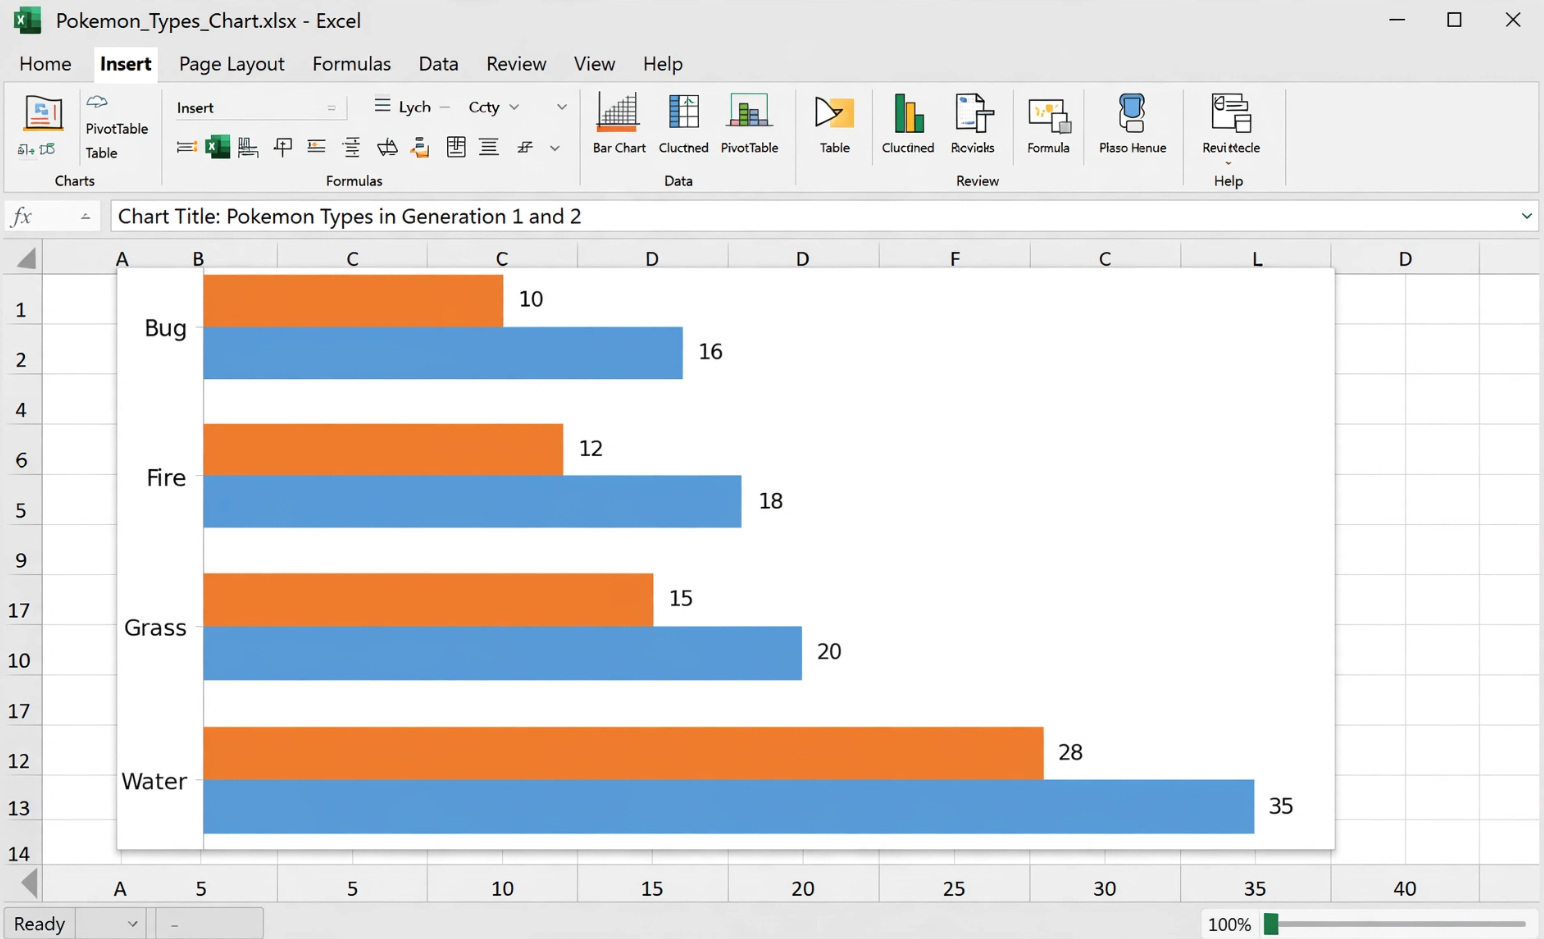Adjust the zoom slider handle
1544x939 pixels.
click(x=1271, y=924)
